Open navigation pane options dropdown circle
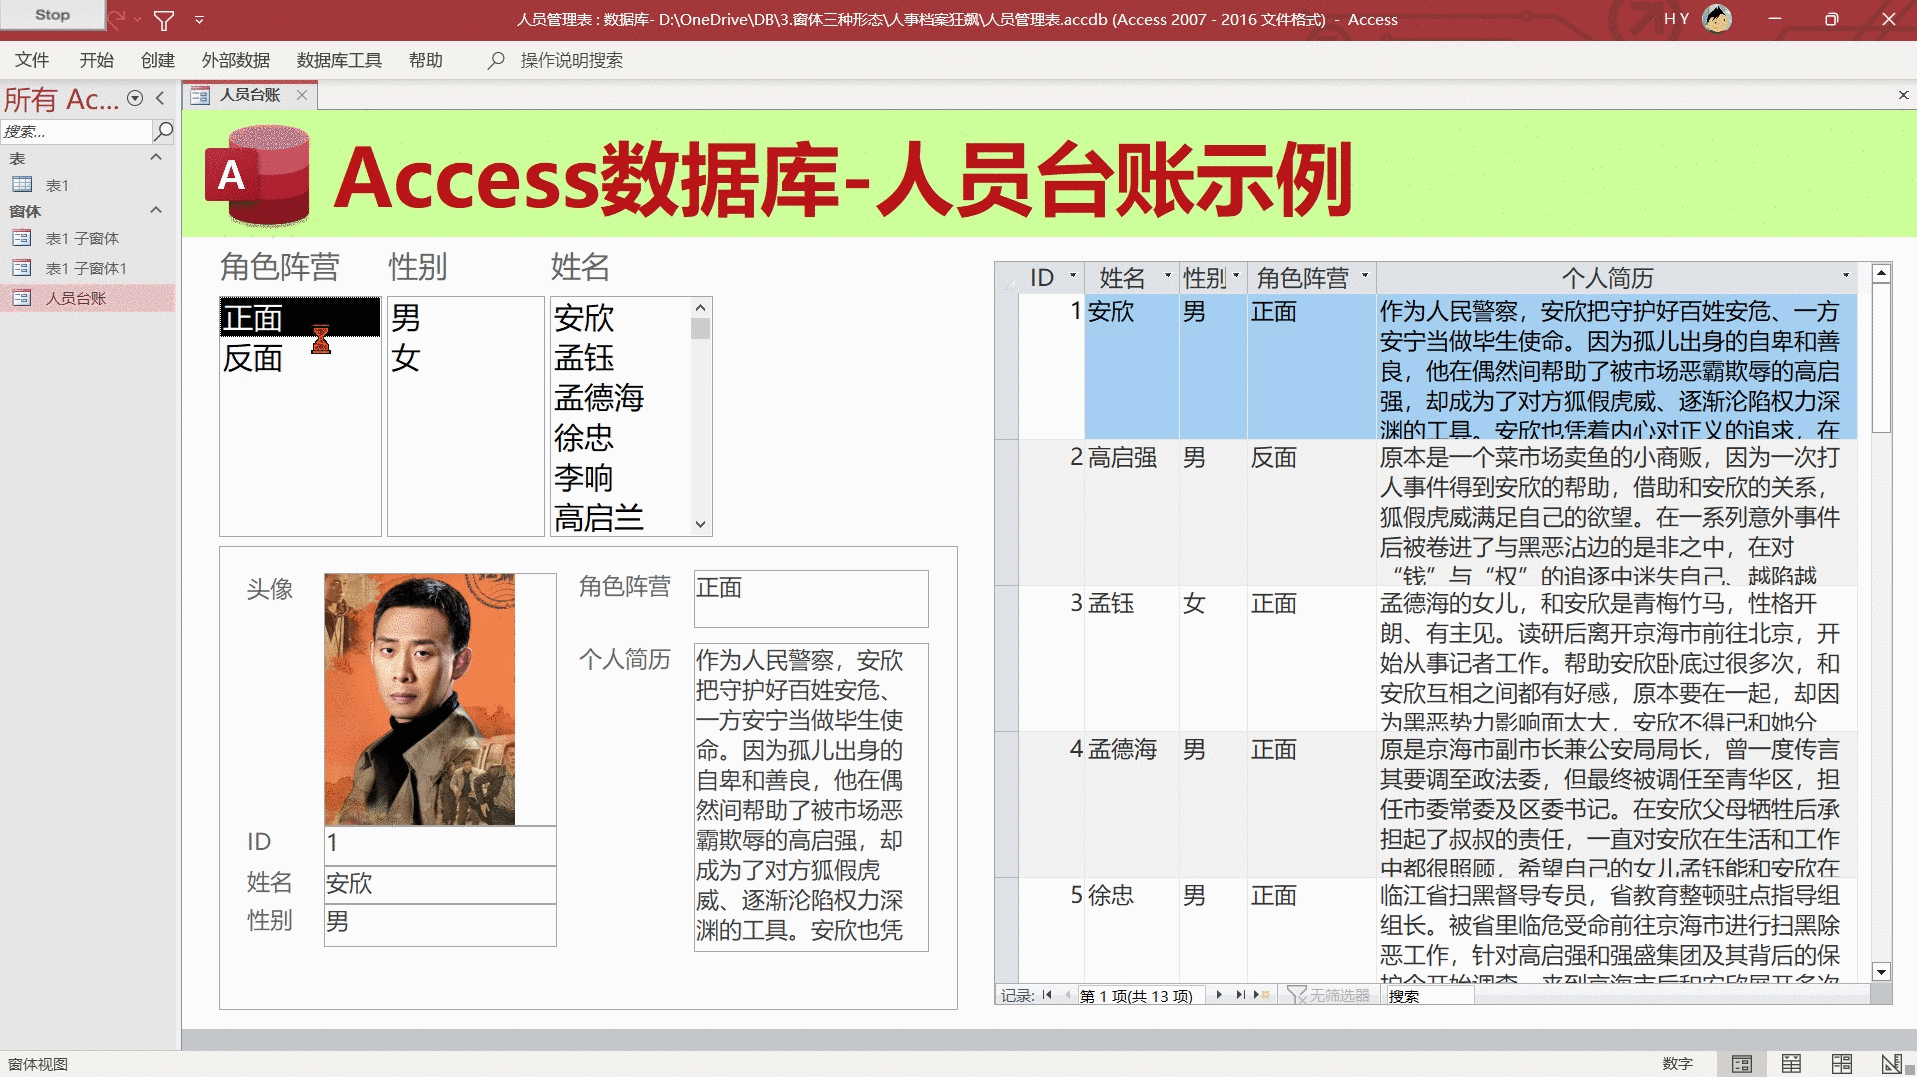The height and width of the screenshot is (1077, 1917). pos(135,98)
